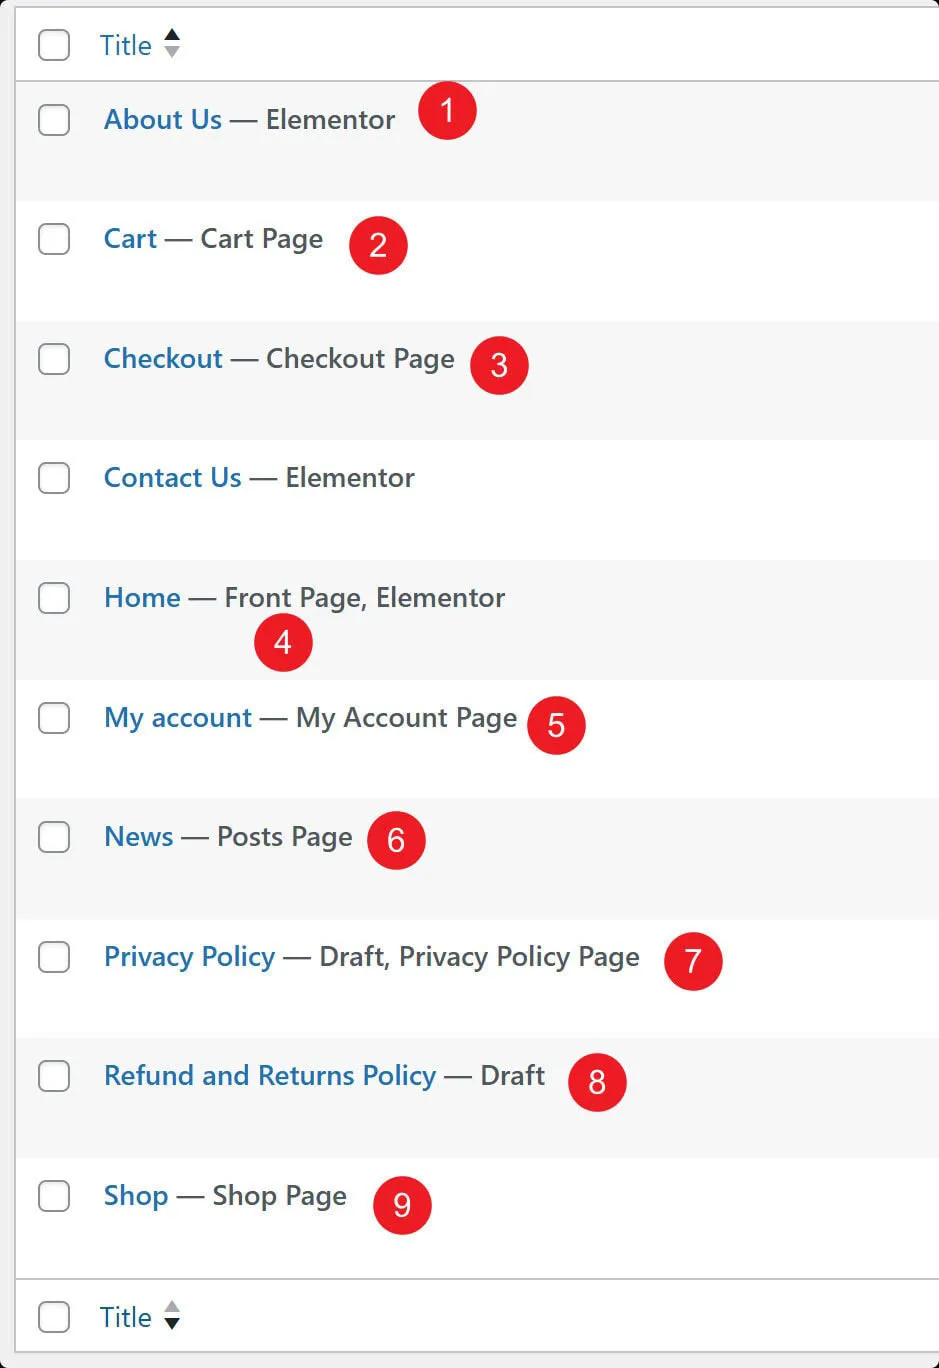Viewport: 939px width, 1368px height.
Task: Open the Shop page link
Action: click(136, 1196)
